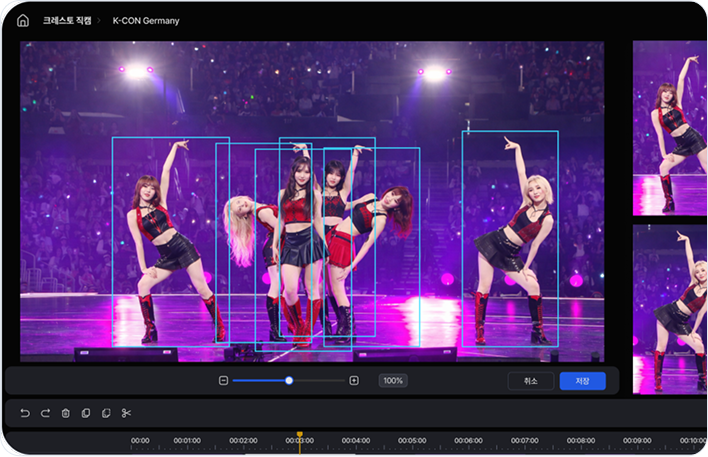Click the orange playhead on the timeline
The image size is (708, 457).
tap(298, 436)
